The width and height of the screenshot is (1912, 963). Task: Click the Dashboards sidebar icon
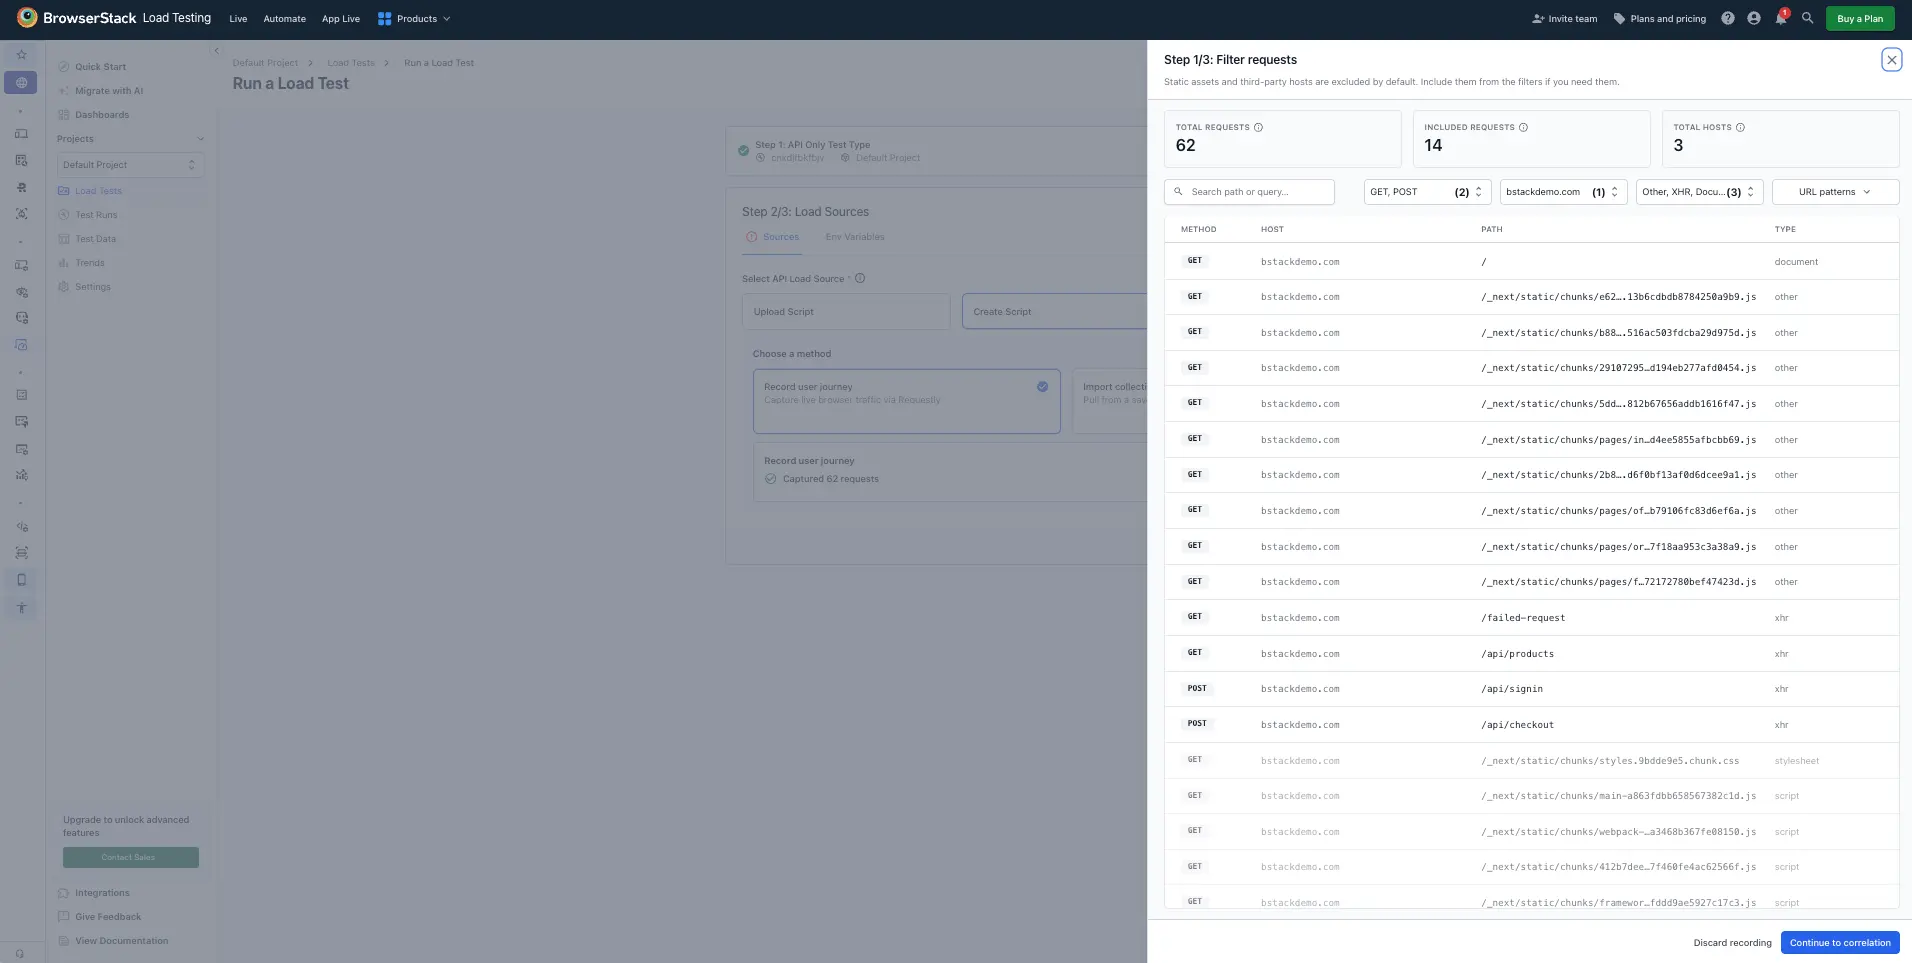64,115
